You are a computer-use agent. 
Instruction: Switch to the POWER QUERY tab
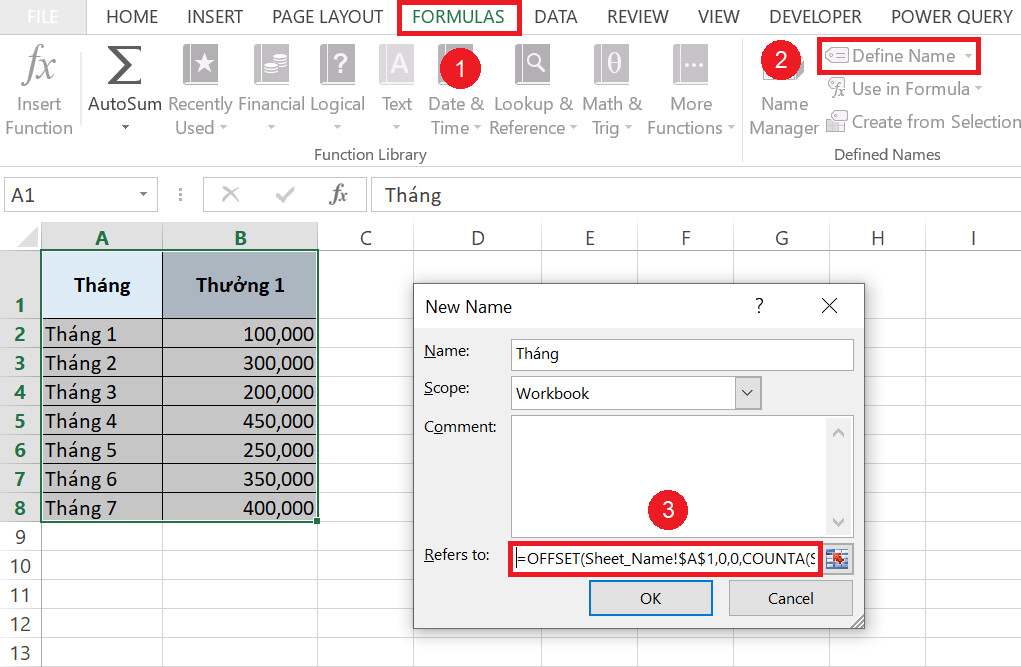coord(951,16)
